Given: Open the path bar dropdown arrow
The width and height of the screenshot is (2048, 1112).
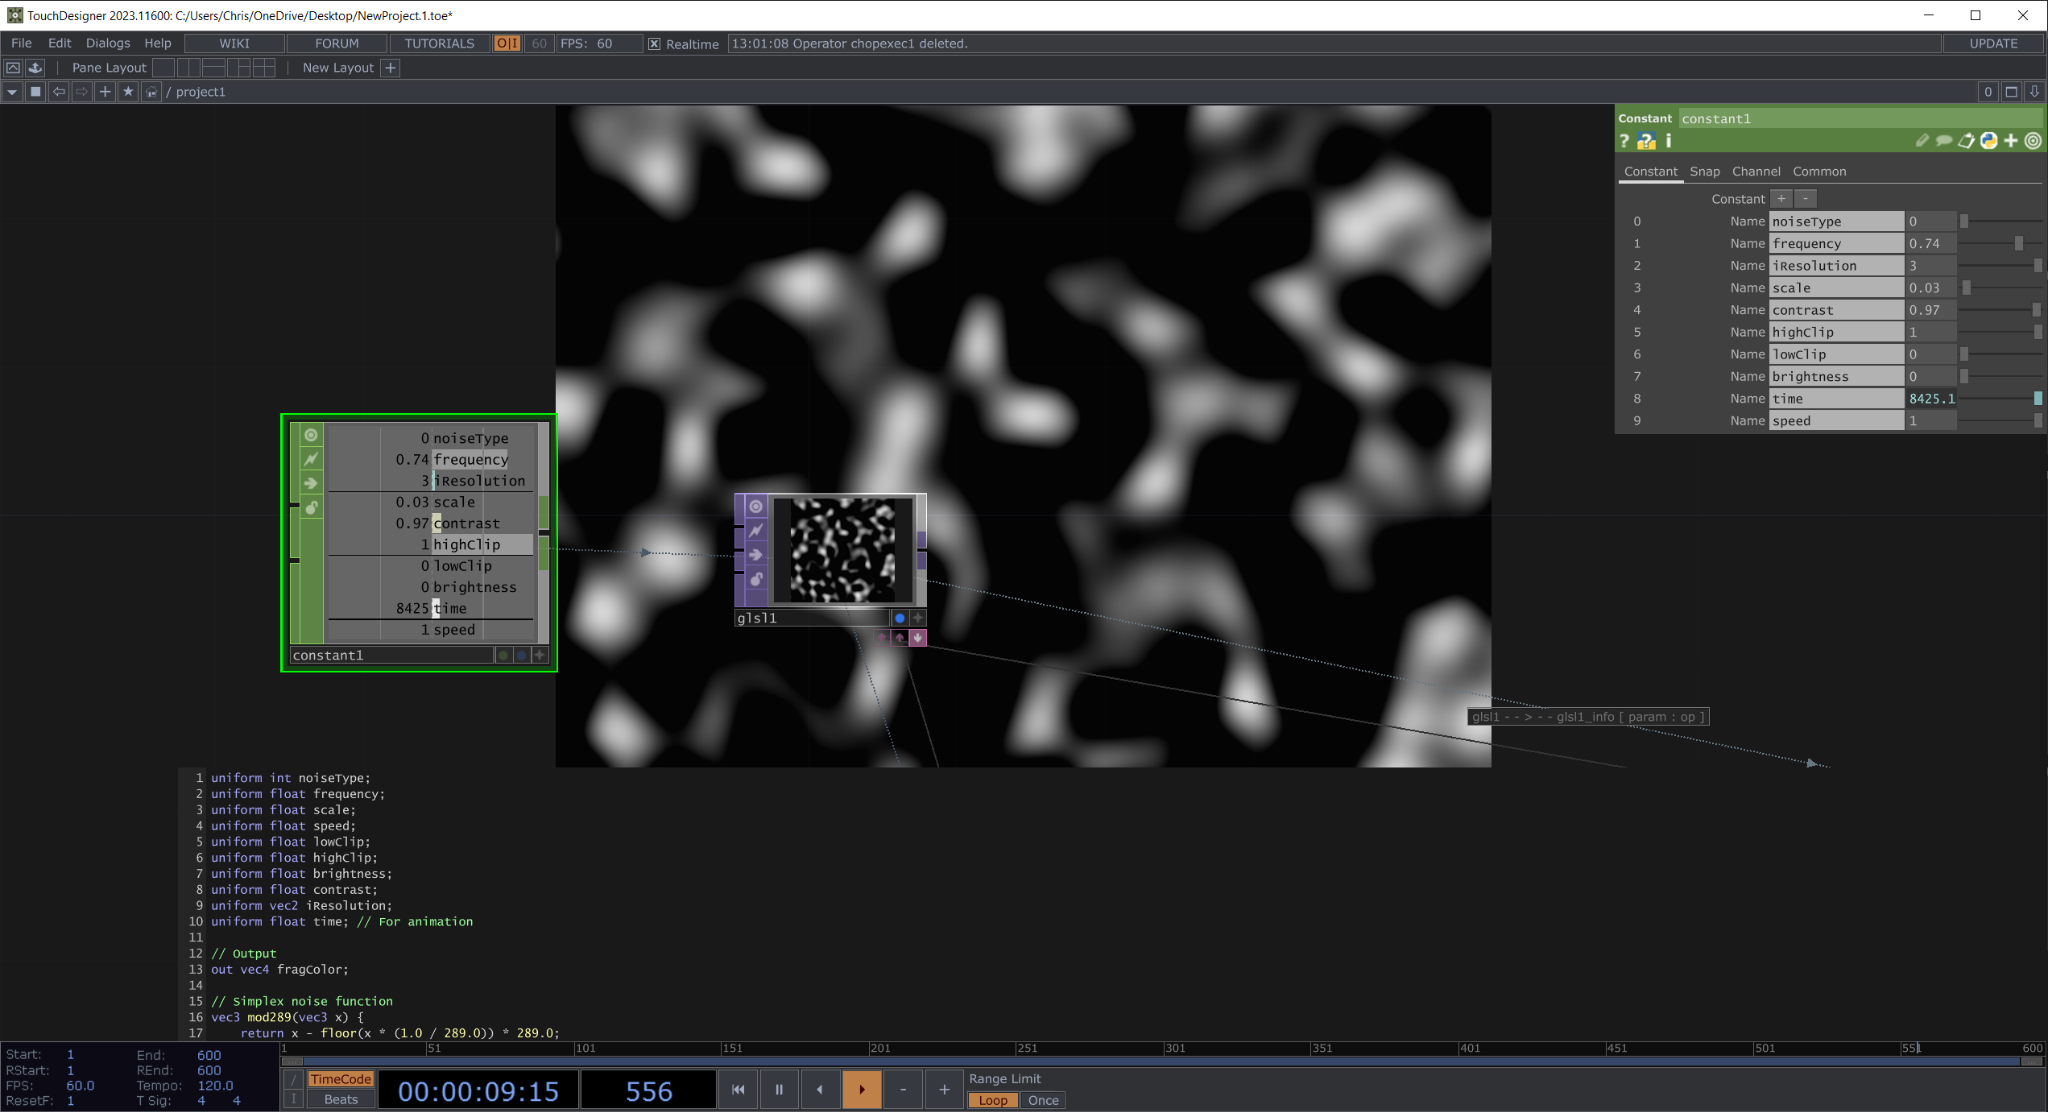Looking at the screenshot, I should pyautogui.click(x=12, y=92).
